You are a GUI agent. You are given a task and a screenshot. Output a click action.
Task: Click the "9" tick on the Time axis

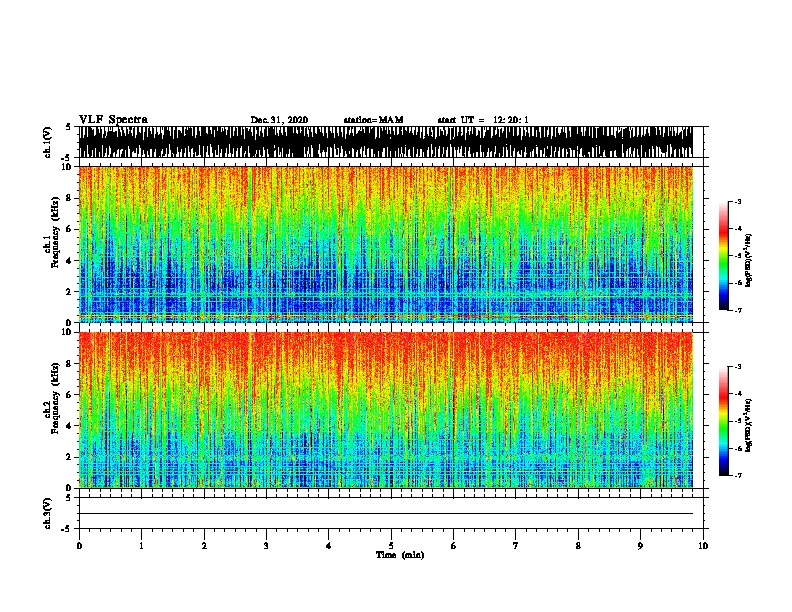point(640,546)
